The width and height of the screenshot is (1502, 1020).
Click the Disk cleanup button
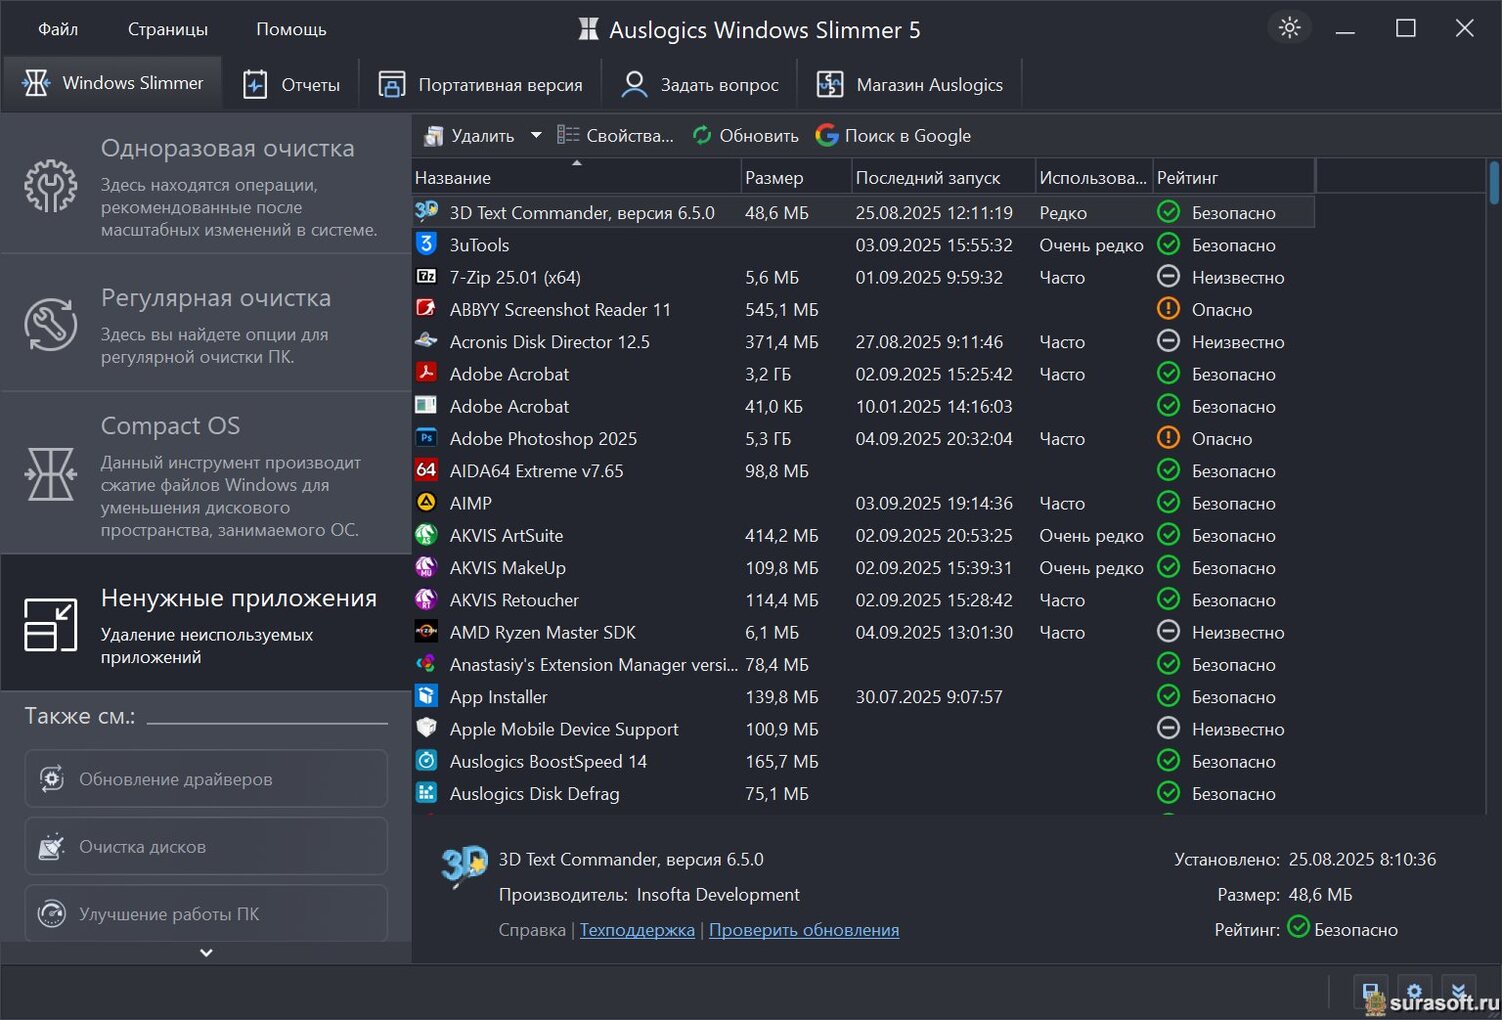click(206, 847)
